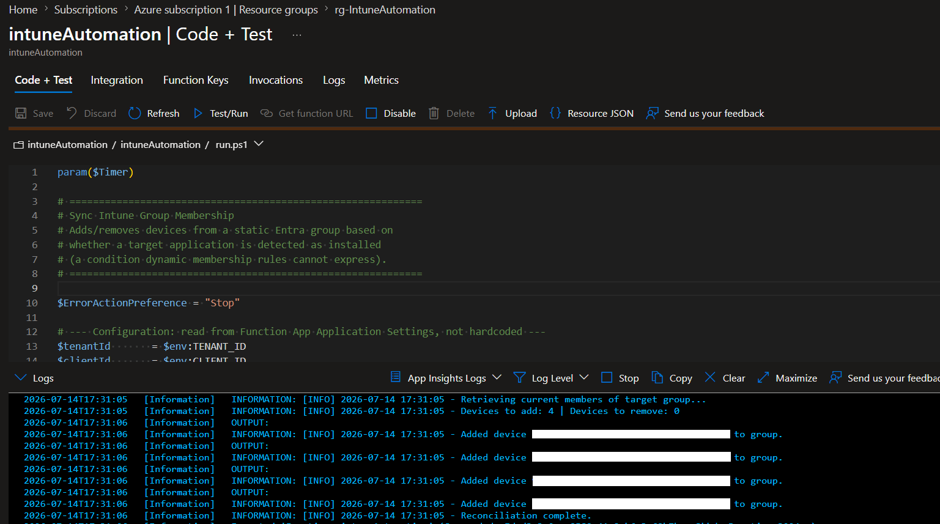Click the Configuration comment on line 12
940x524 pixels.
(x=302, y=332)
